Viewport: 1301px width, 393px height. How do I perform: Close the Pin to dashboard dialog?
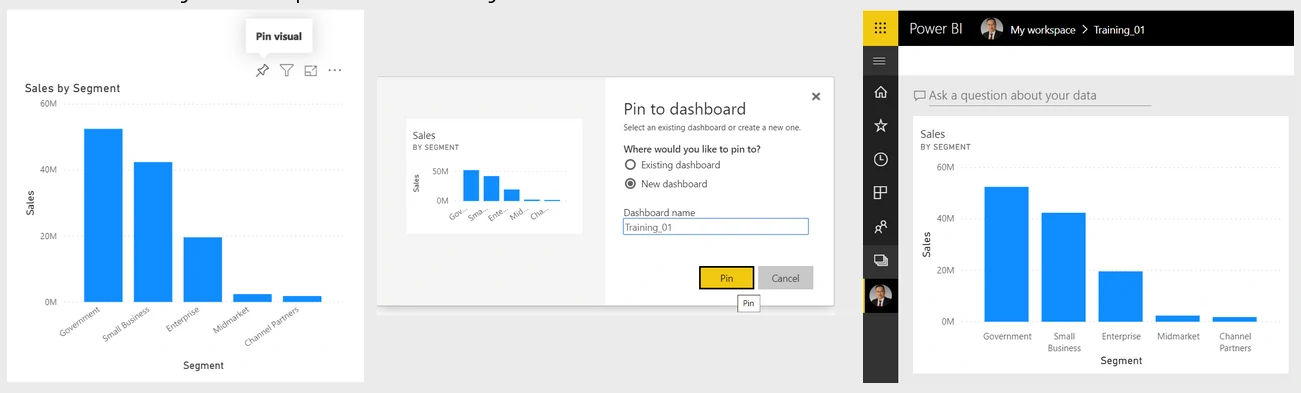coord(816,96)
